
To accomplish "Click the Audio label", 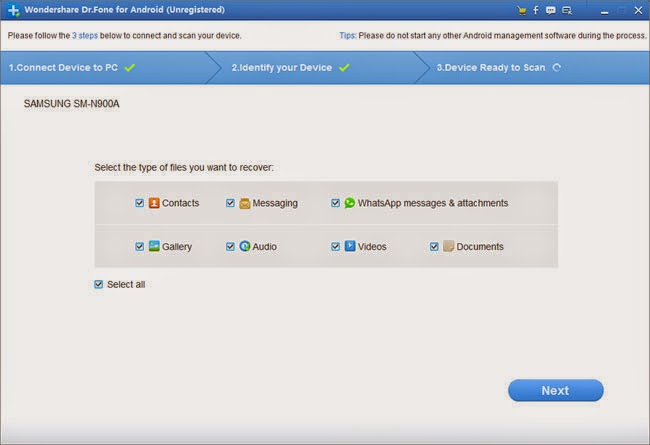I will point(264,246).
